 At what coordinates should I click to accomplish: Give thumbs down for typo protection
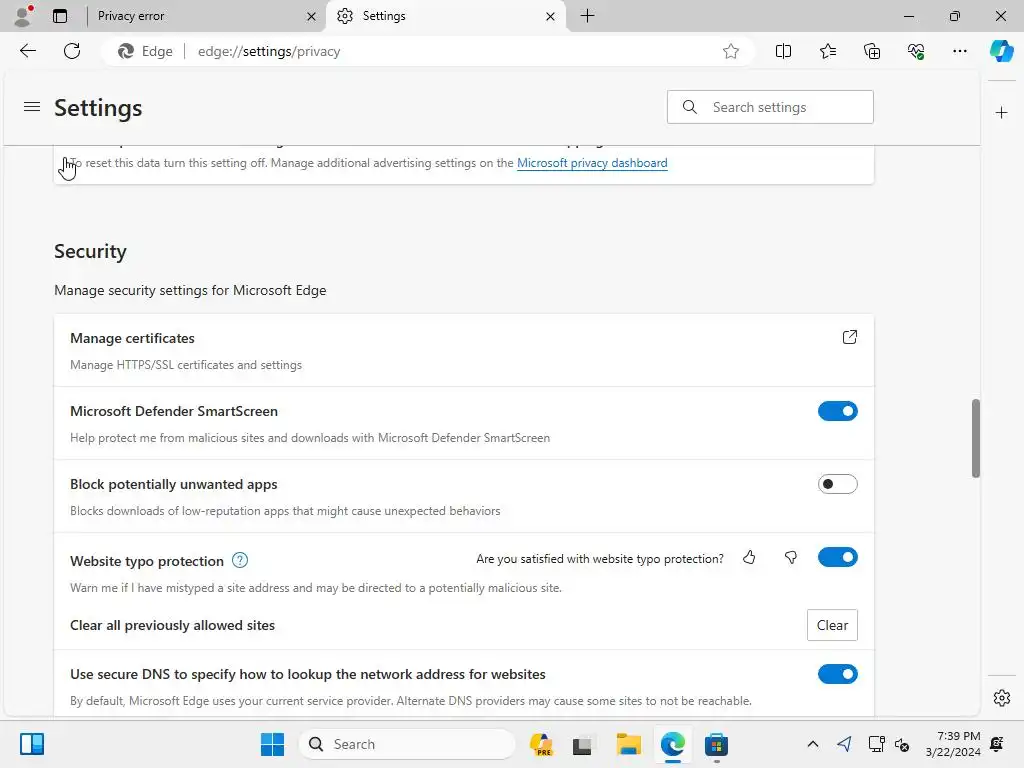790,557
